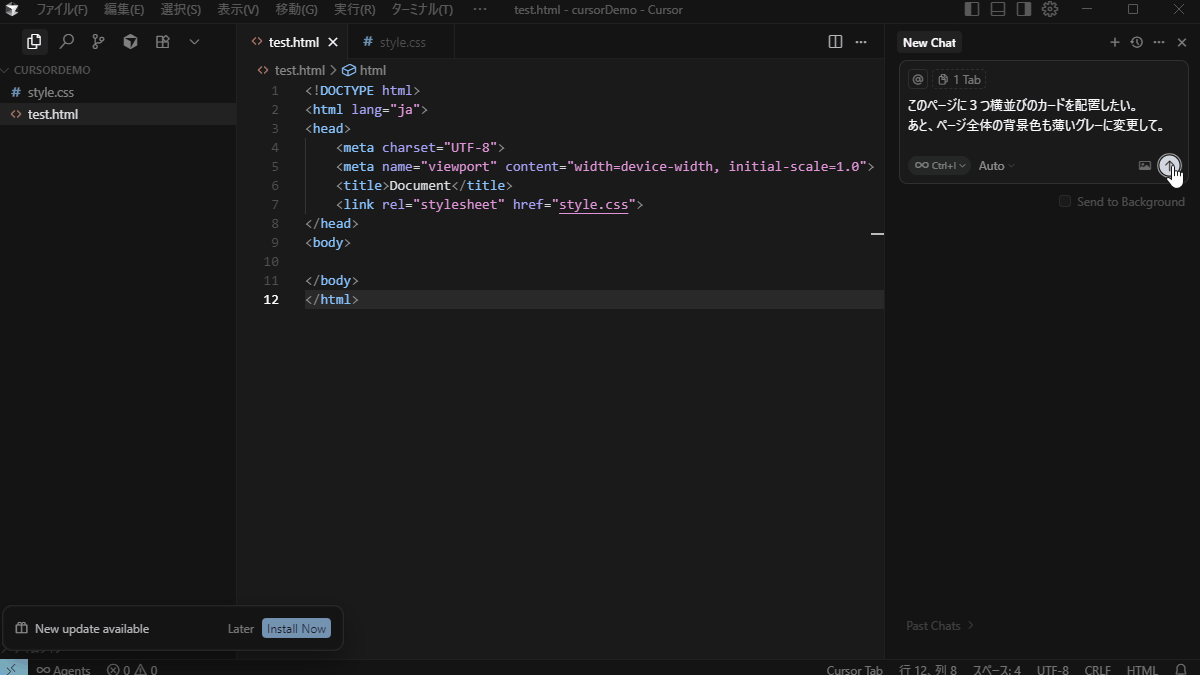The height and width of the screenshot is (675, 1200).
Task: Open the ターミナル(T) menu
Action: point(421,9)
